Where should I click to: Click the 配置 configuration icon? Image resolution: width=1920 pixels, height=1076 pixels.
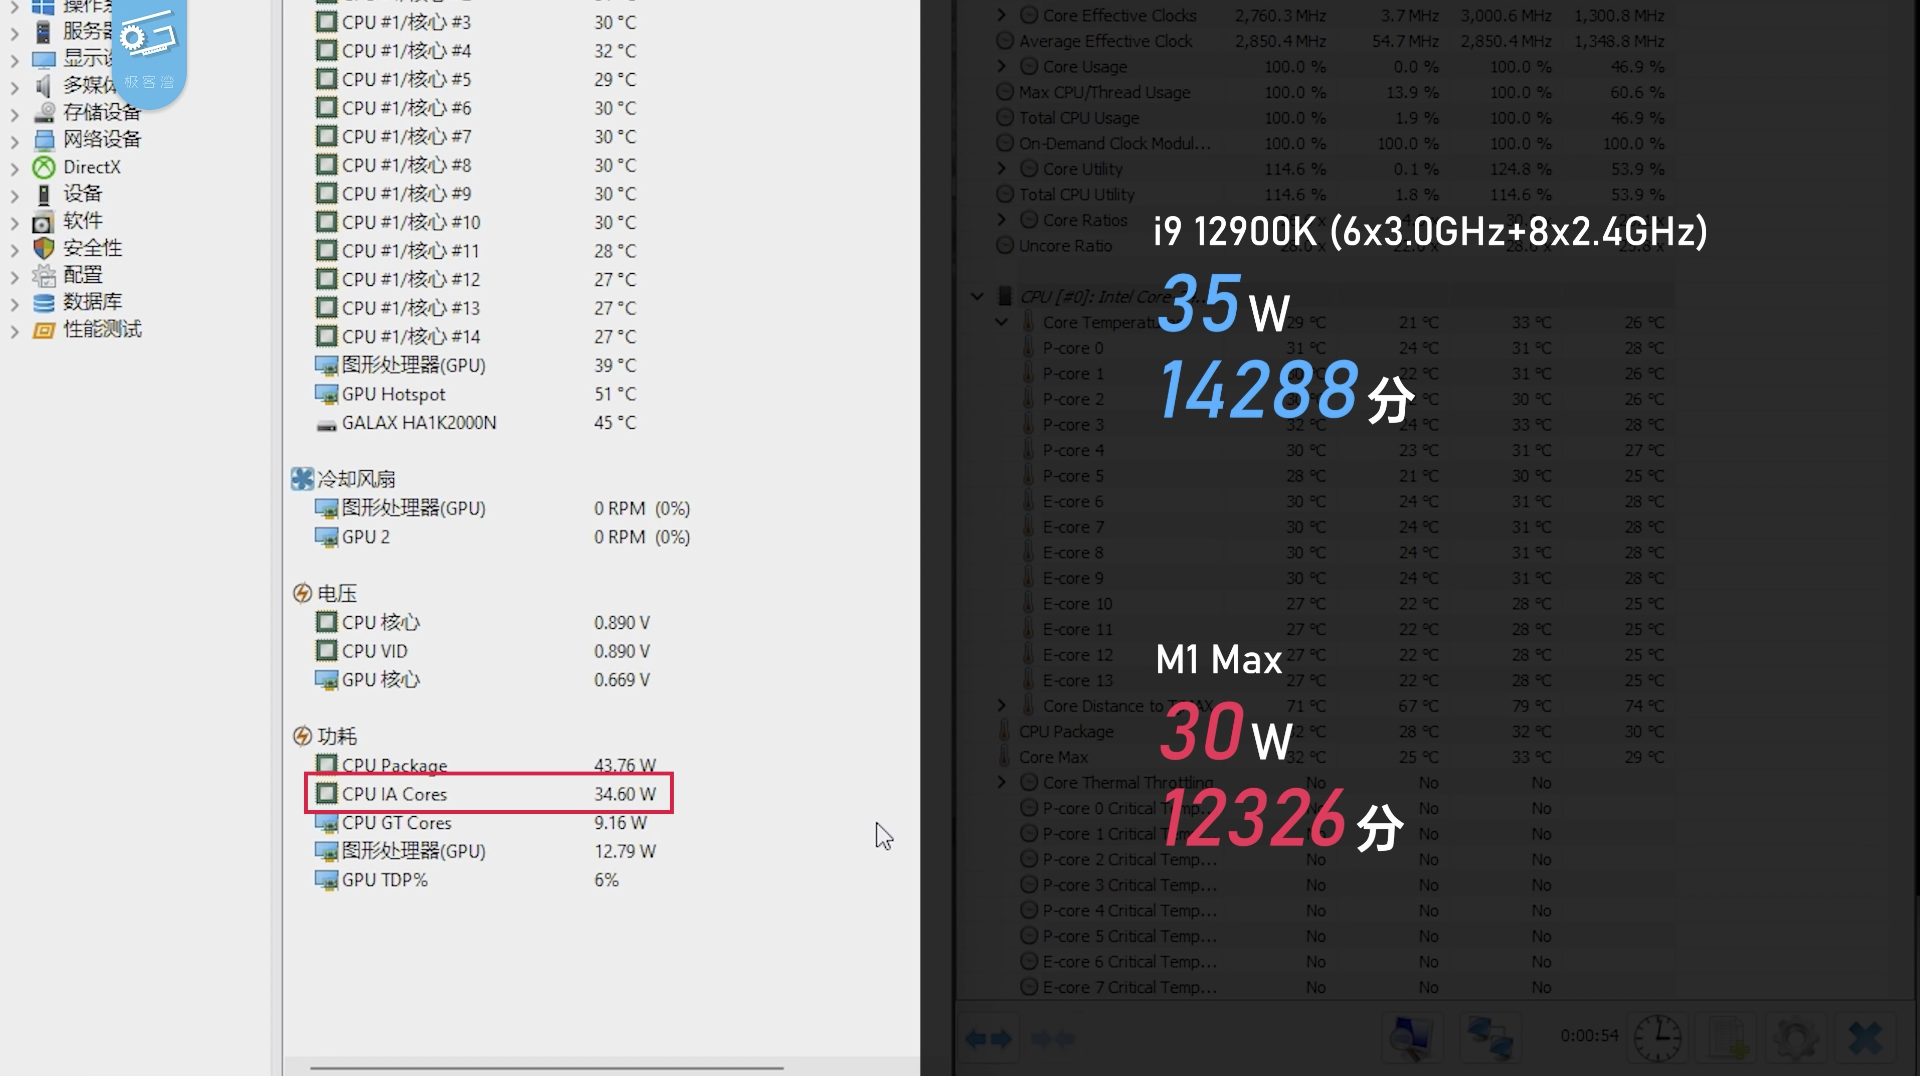43,275
